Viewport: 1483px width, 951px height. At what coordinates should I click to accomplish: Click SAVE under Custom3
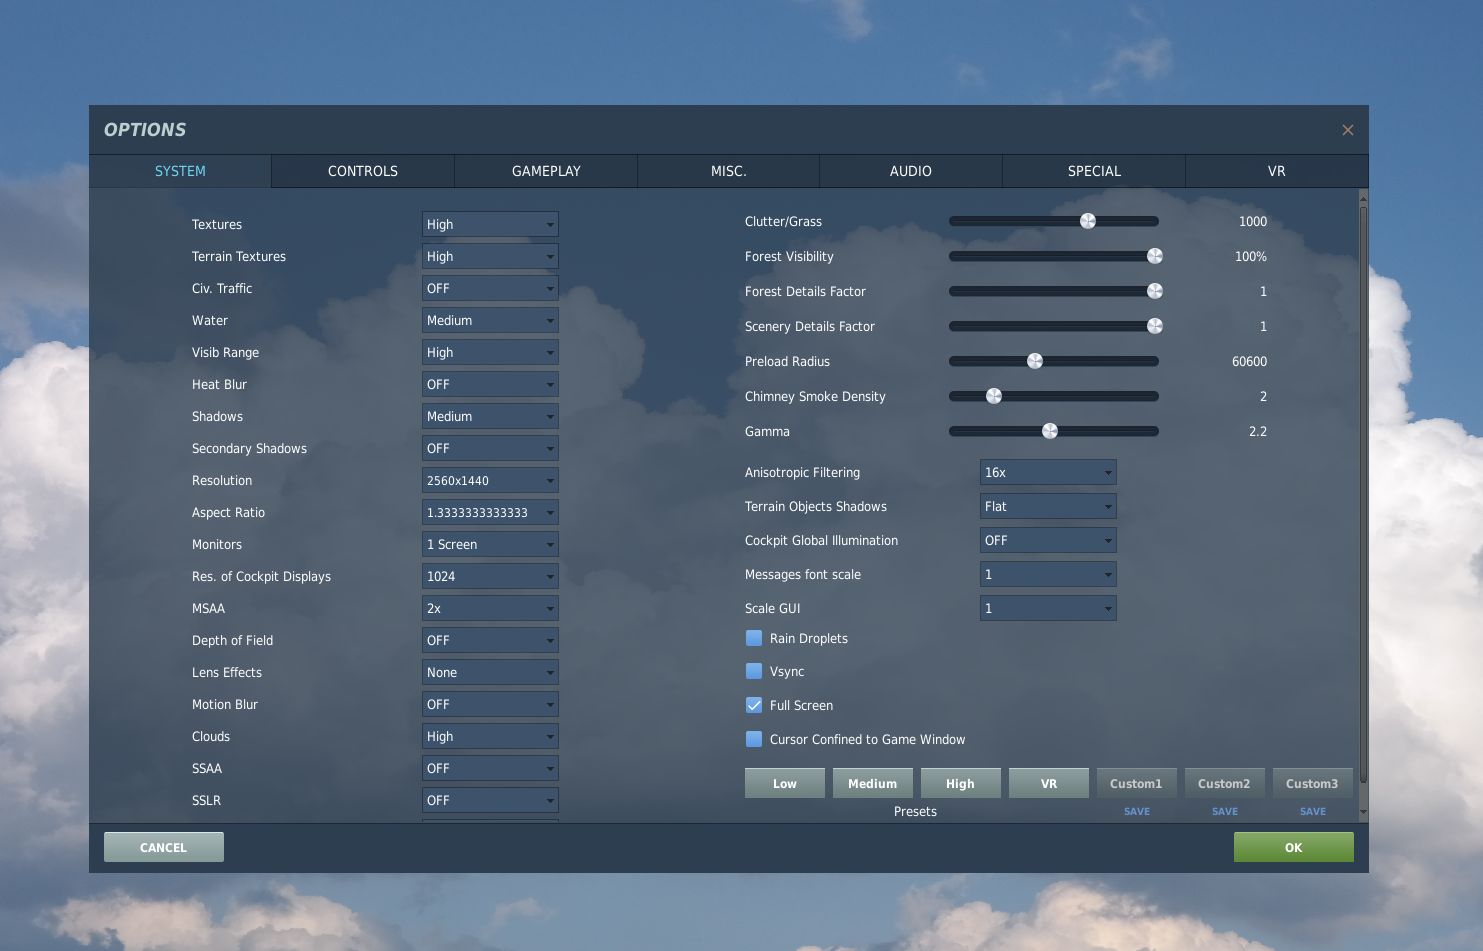1313,812
